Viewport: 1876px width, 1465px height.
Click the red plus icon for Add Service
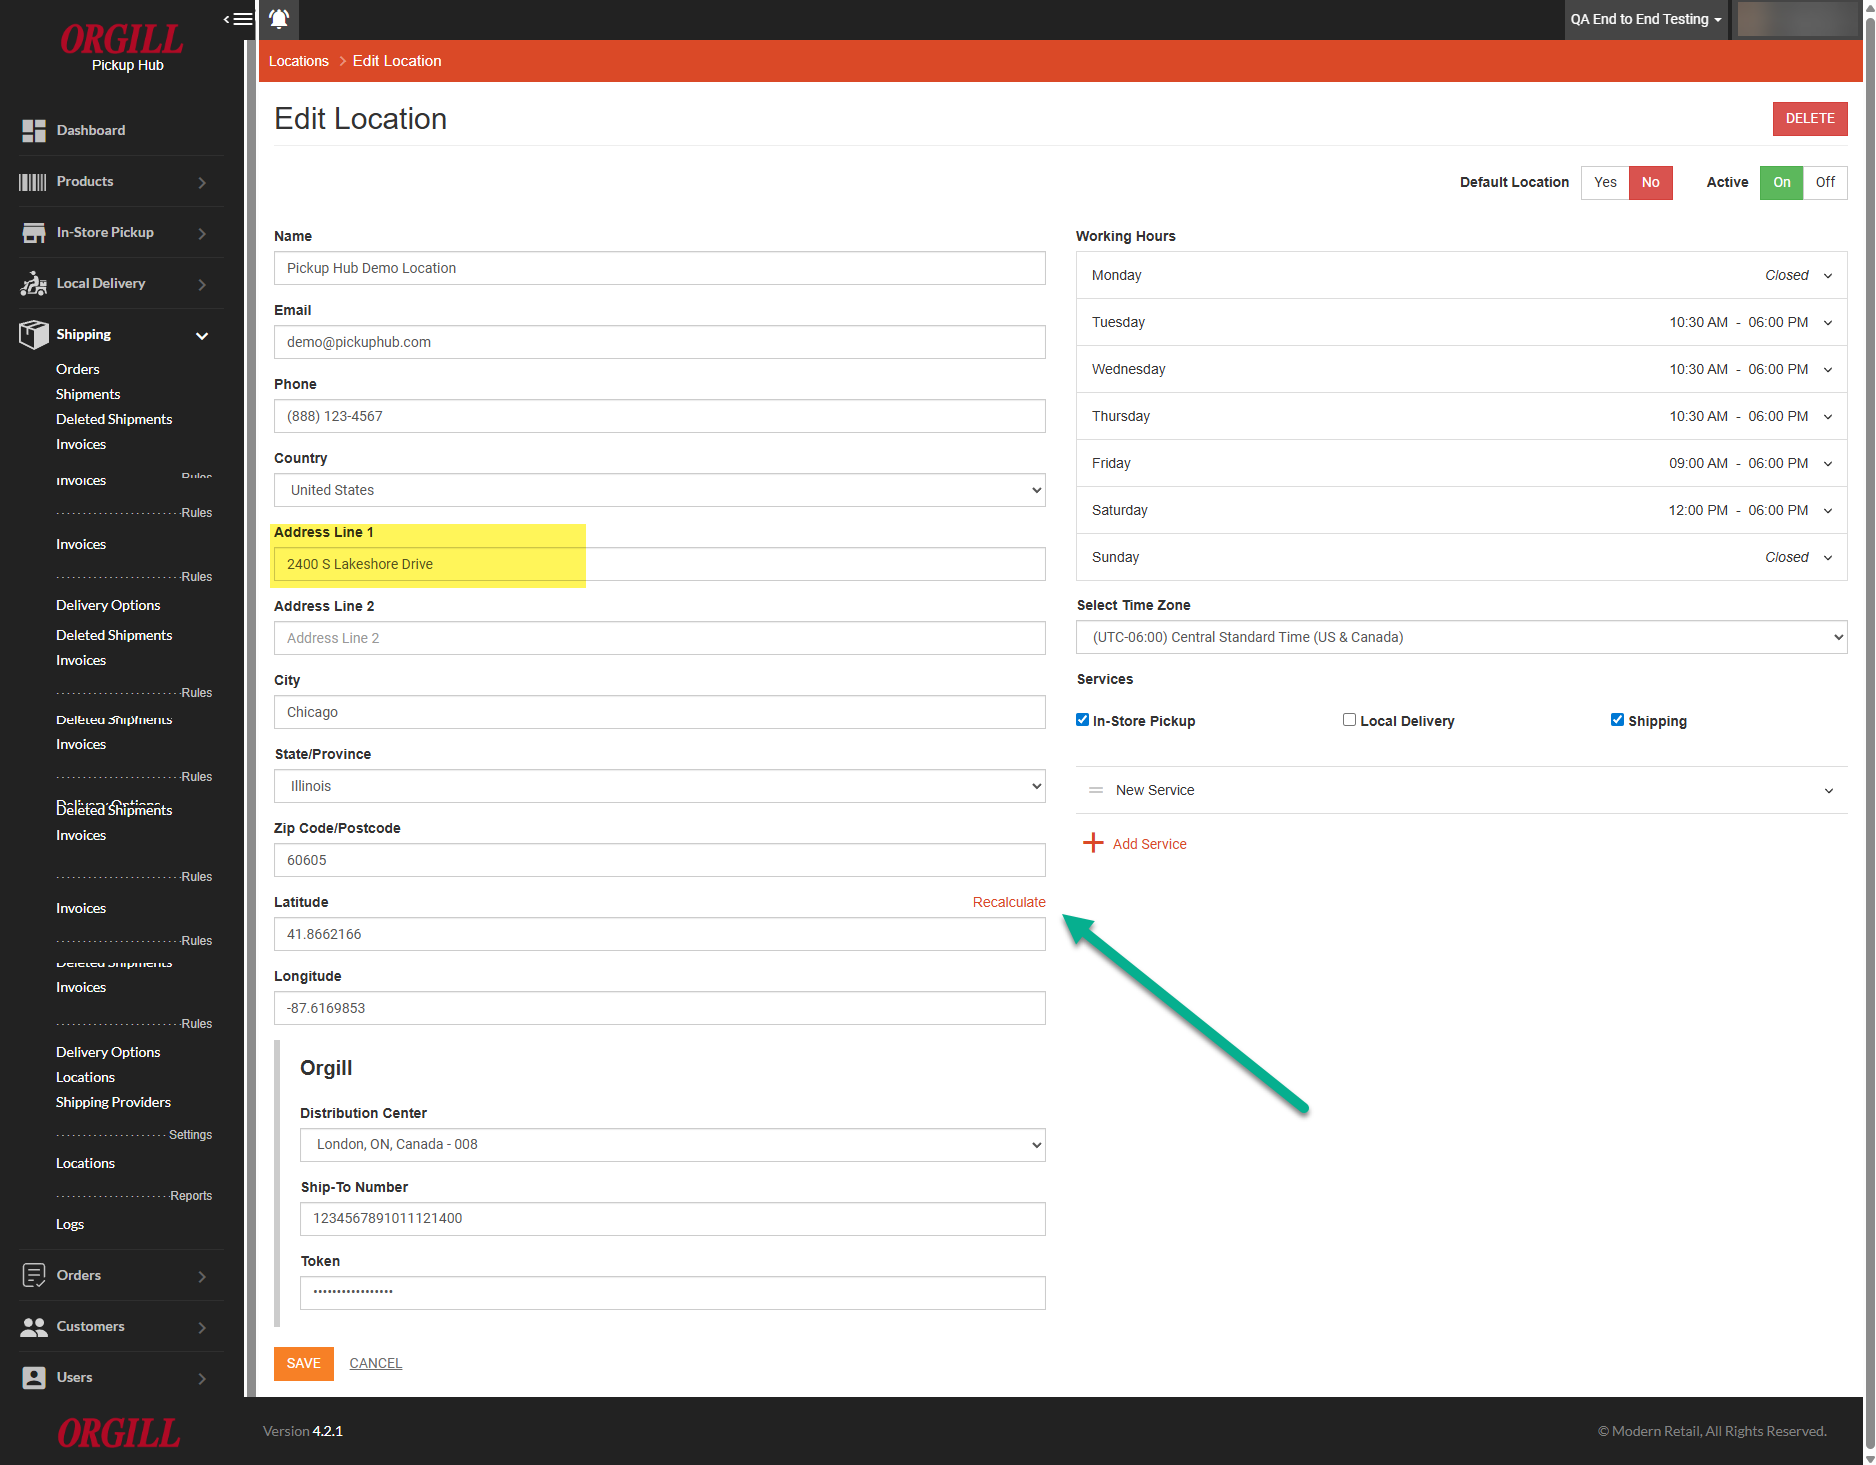(x=1093, y=843)
